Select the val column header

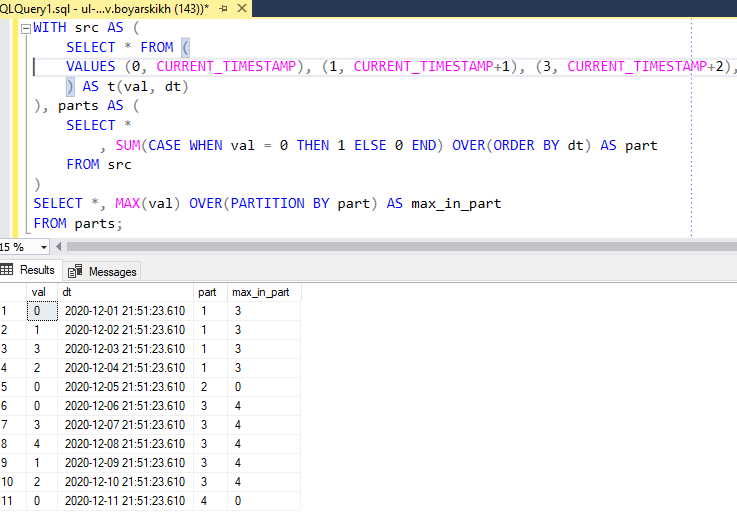[x=39, y=292]
